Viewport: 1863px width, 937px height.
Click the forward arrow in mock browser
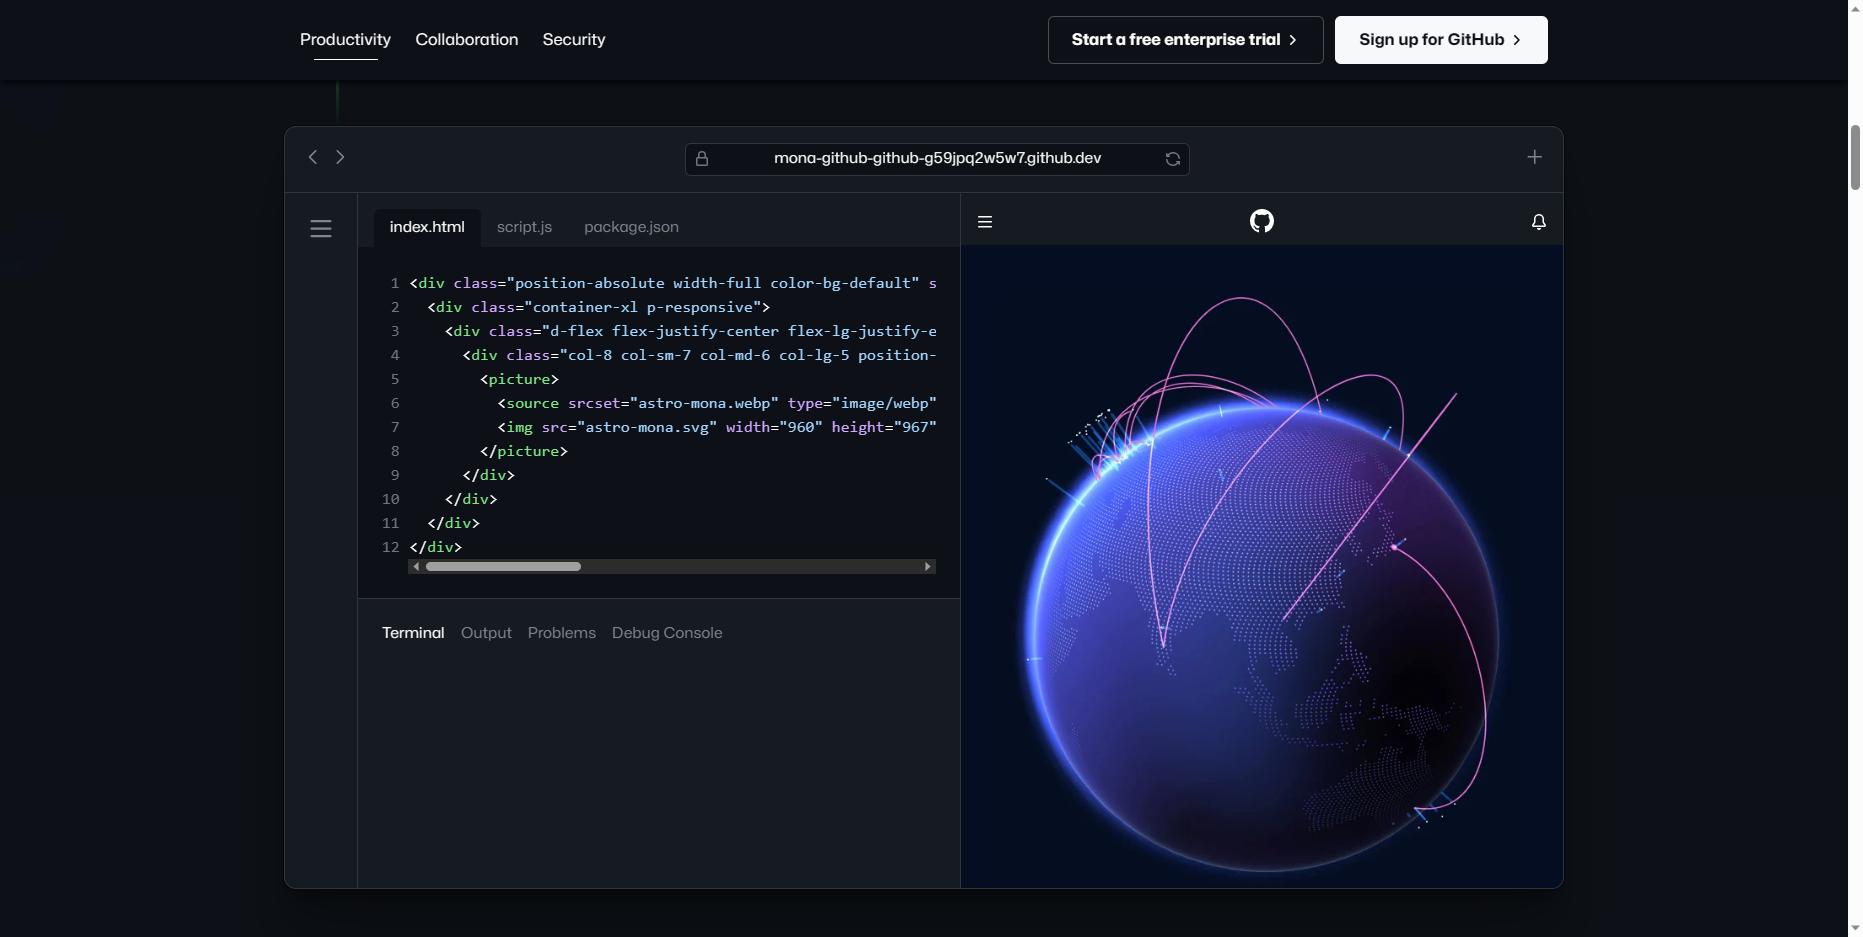tap(340, 157)
